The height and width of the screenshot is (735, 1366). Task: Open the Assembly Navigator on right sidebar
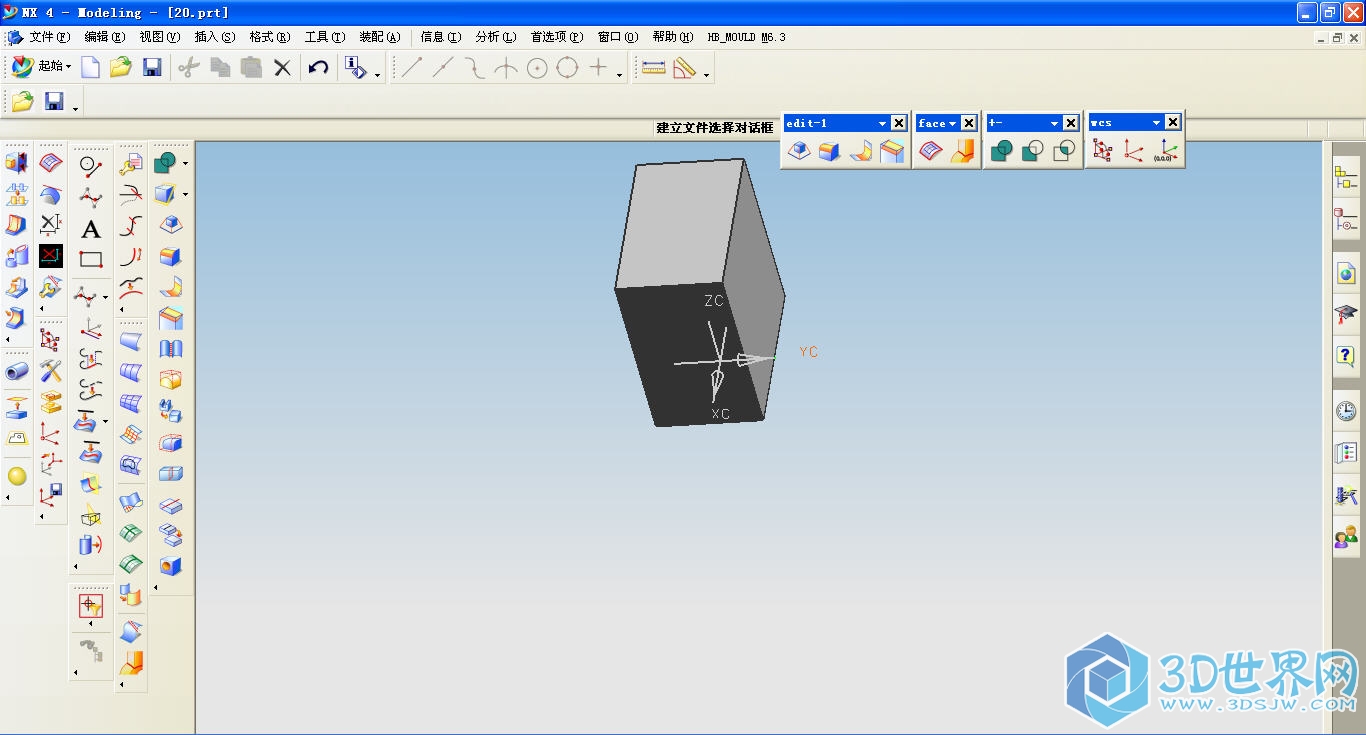[1346, 178]
